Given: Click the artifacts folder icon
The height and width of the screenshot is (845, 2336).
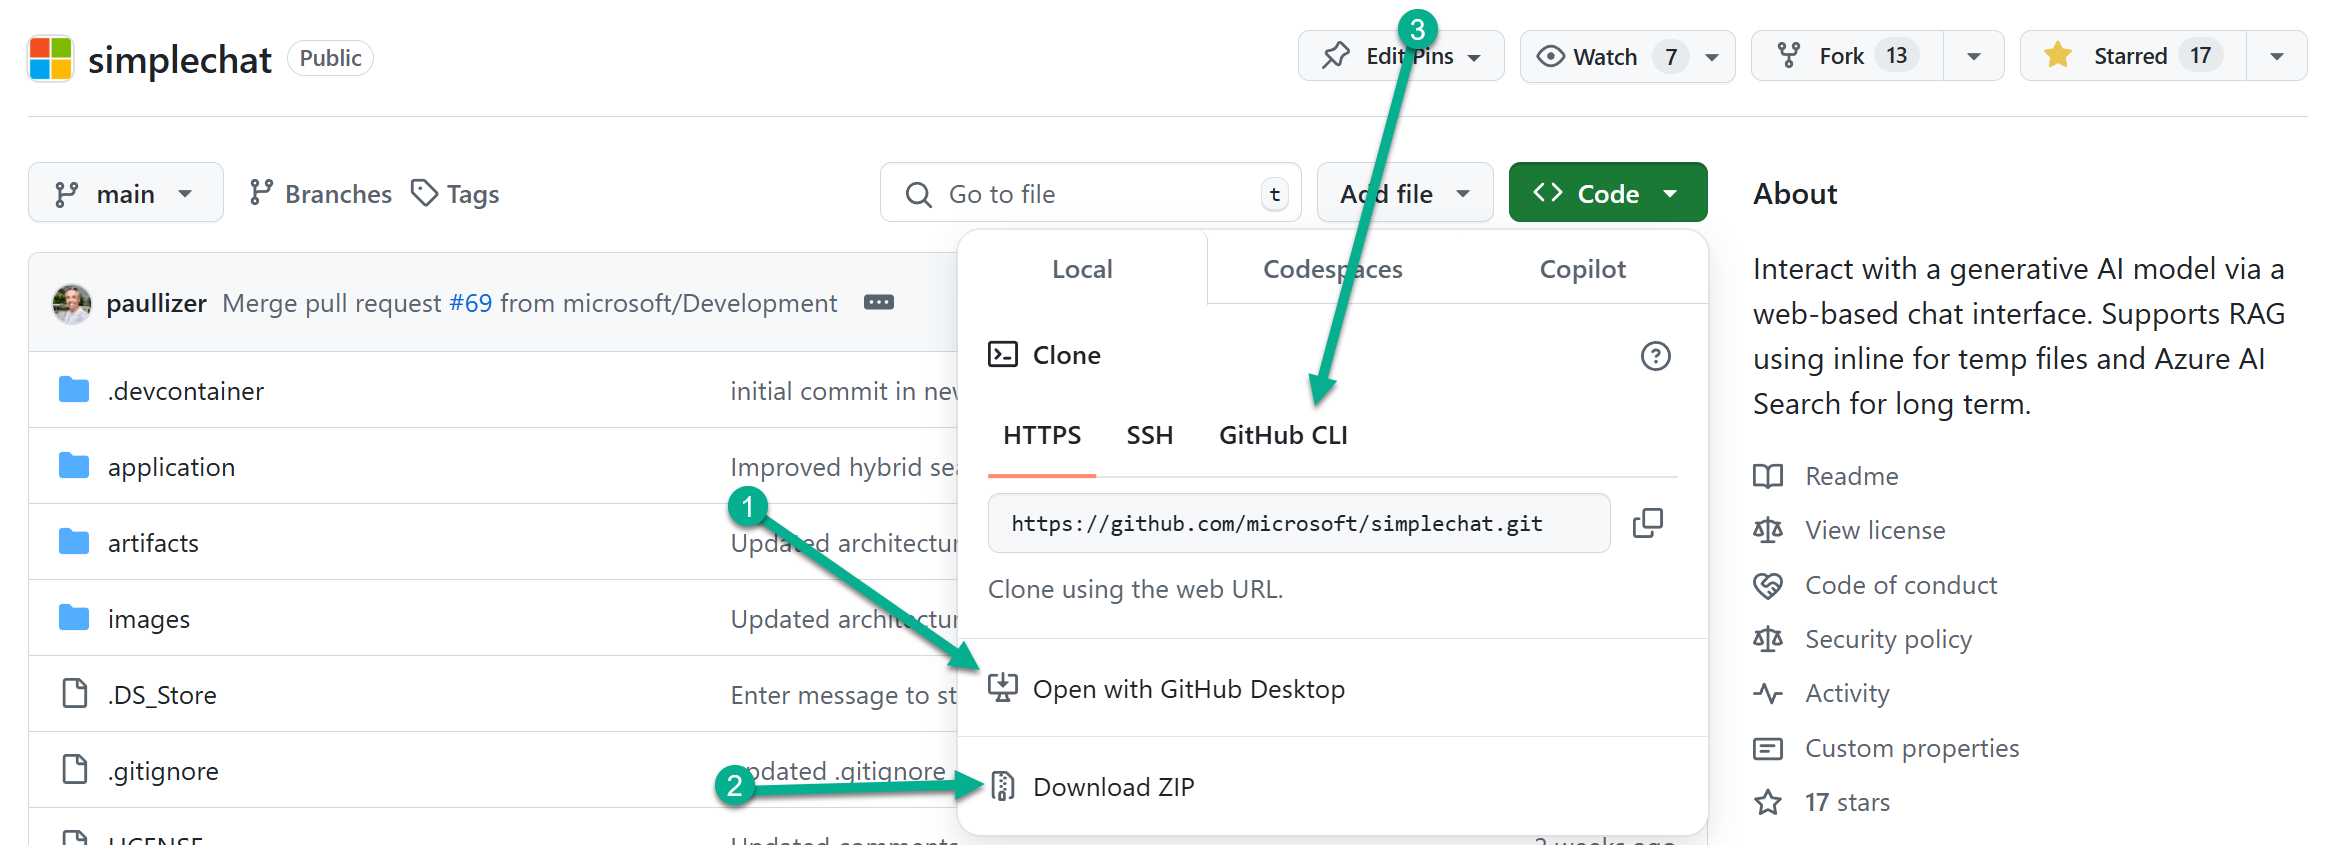Looking at the screenshot, I should click(x=74, y=542).
